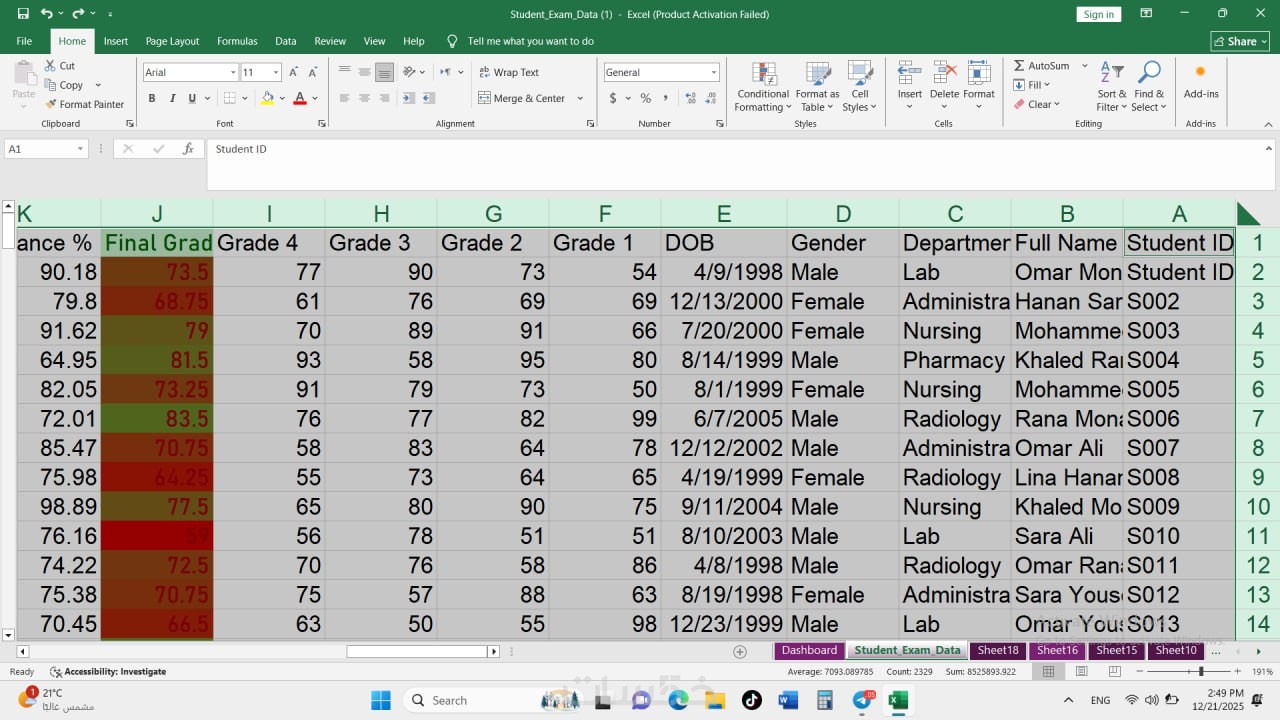
Task: Toggle Wrap Text for selected cells
Action: (508, 72)
